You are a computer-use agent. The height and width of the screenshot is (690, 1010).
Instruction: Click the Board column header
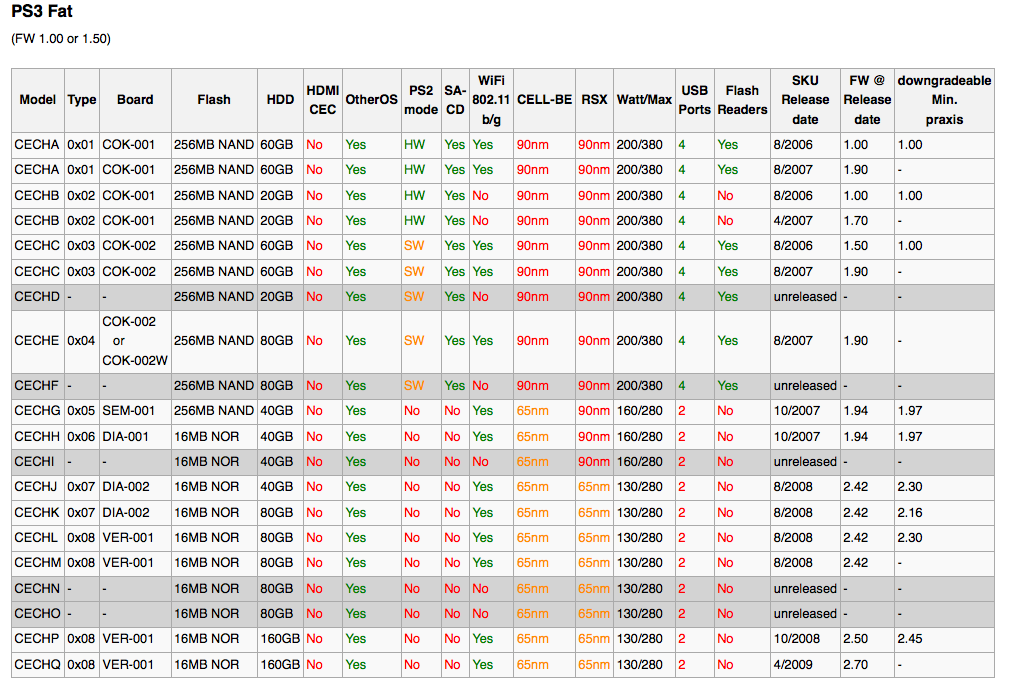135,100
